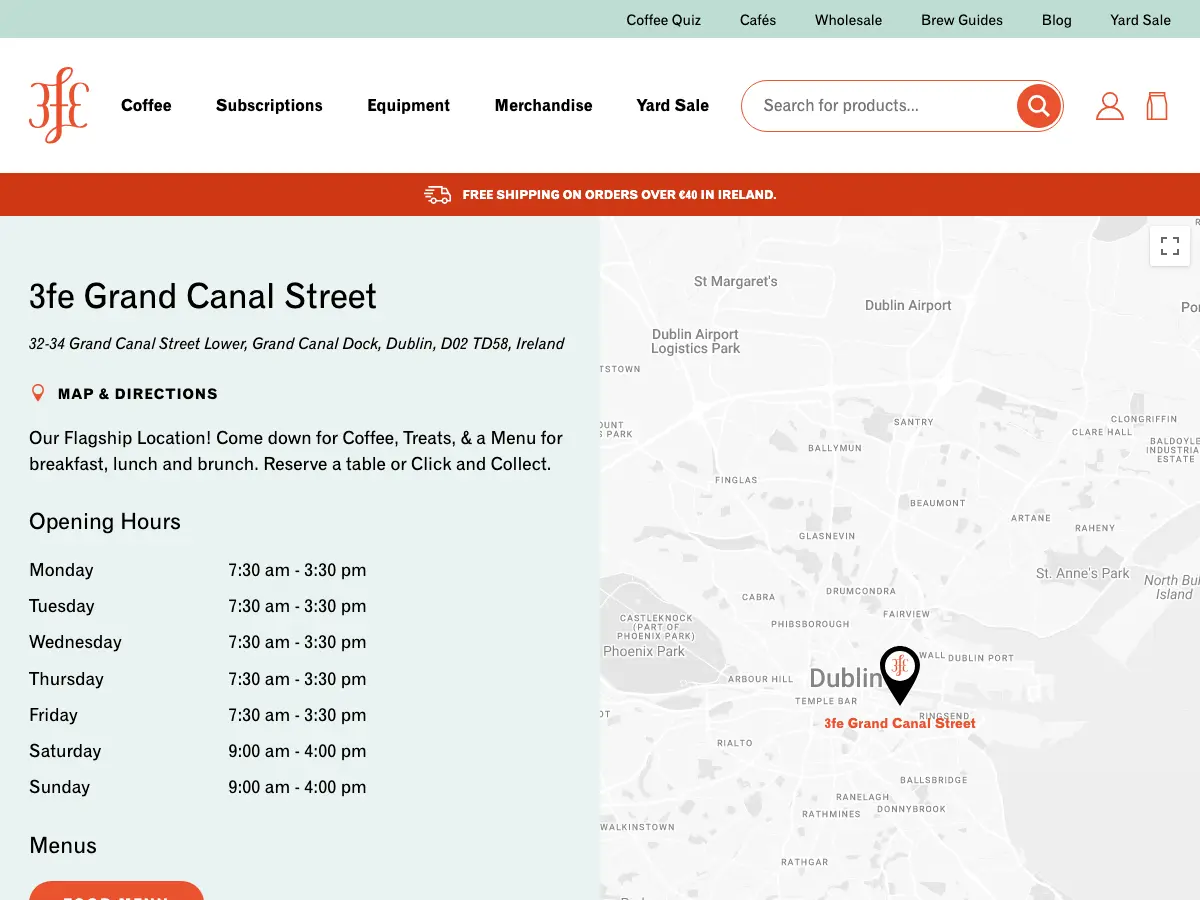Click the Food Menu button

coord(116,891)
